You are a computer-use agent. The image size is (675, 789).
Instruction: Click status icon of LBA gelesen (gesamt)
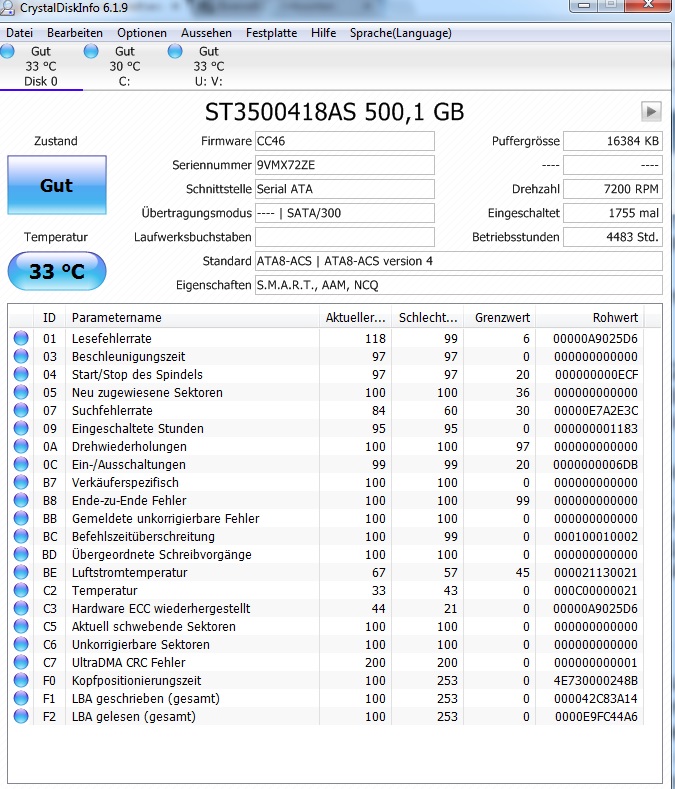click(x=21, y=716)
